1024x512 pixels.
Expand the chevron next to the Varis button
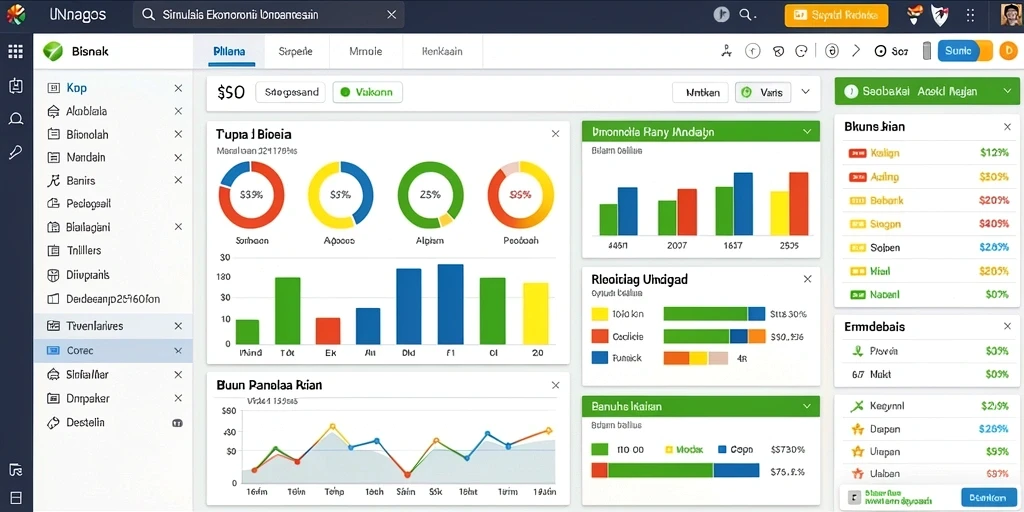point(805,92)
